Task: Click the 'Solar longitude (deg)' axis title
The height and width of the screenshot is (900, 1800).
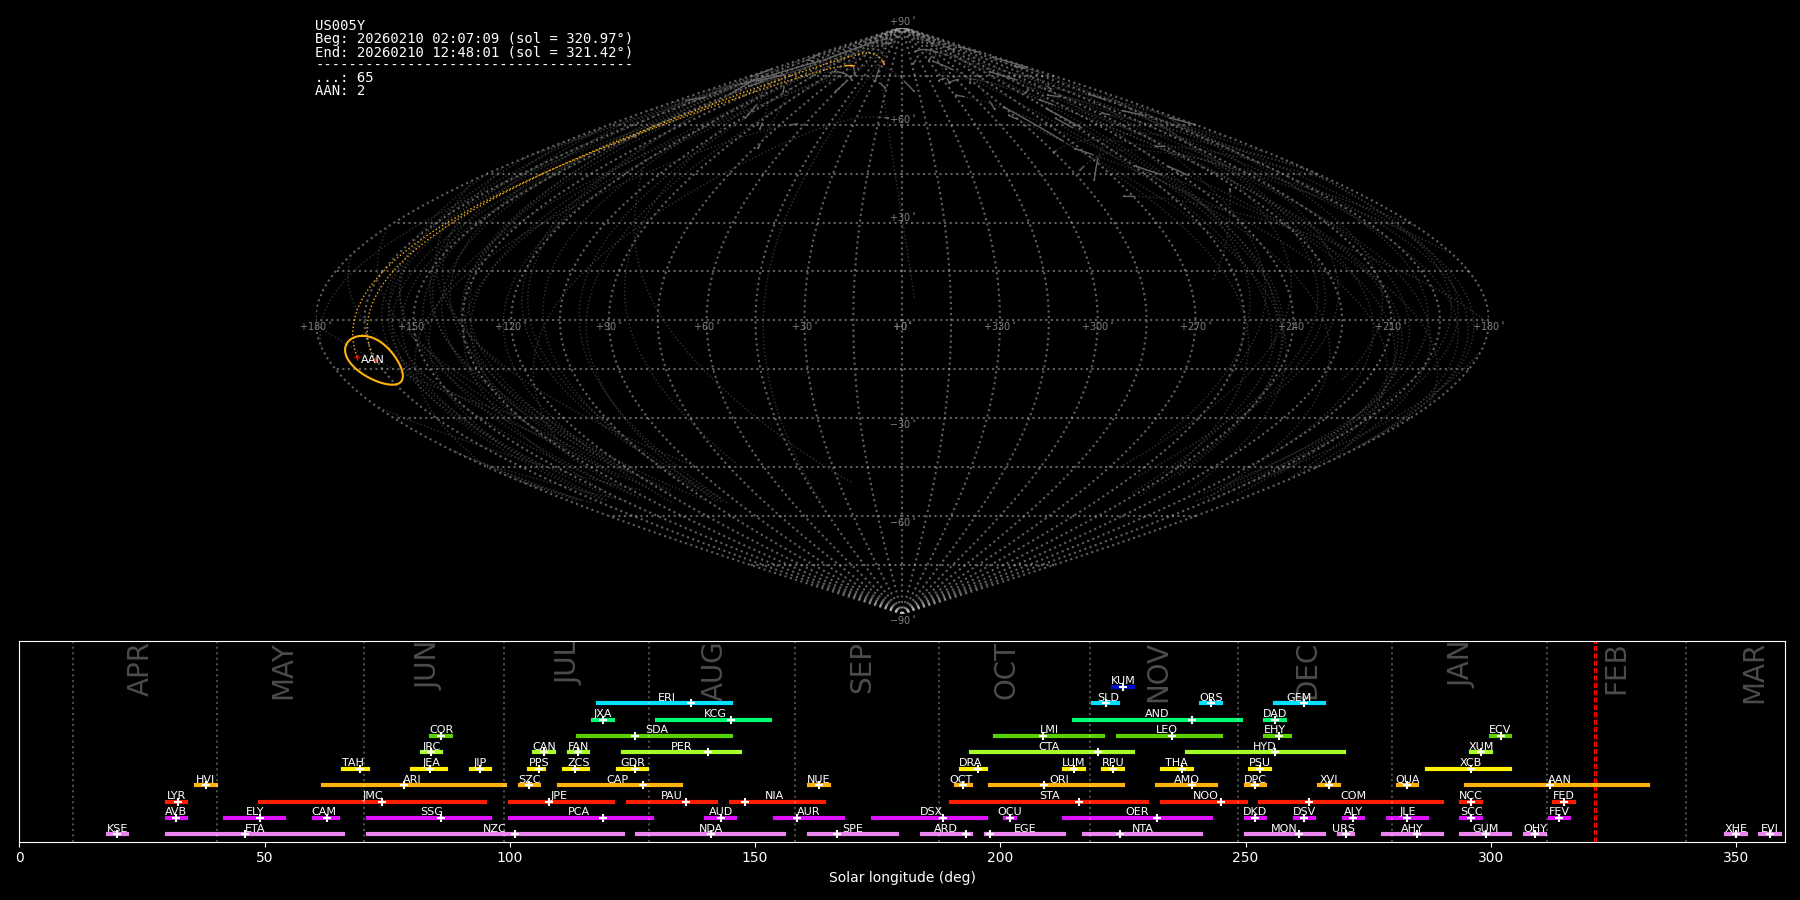Action: pos(902,877)
